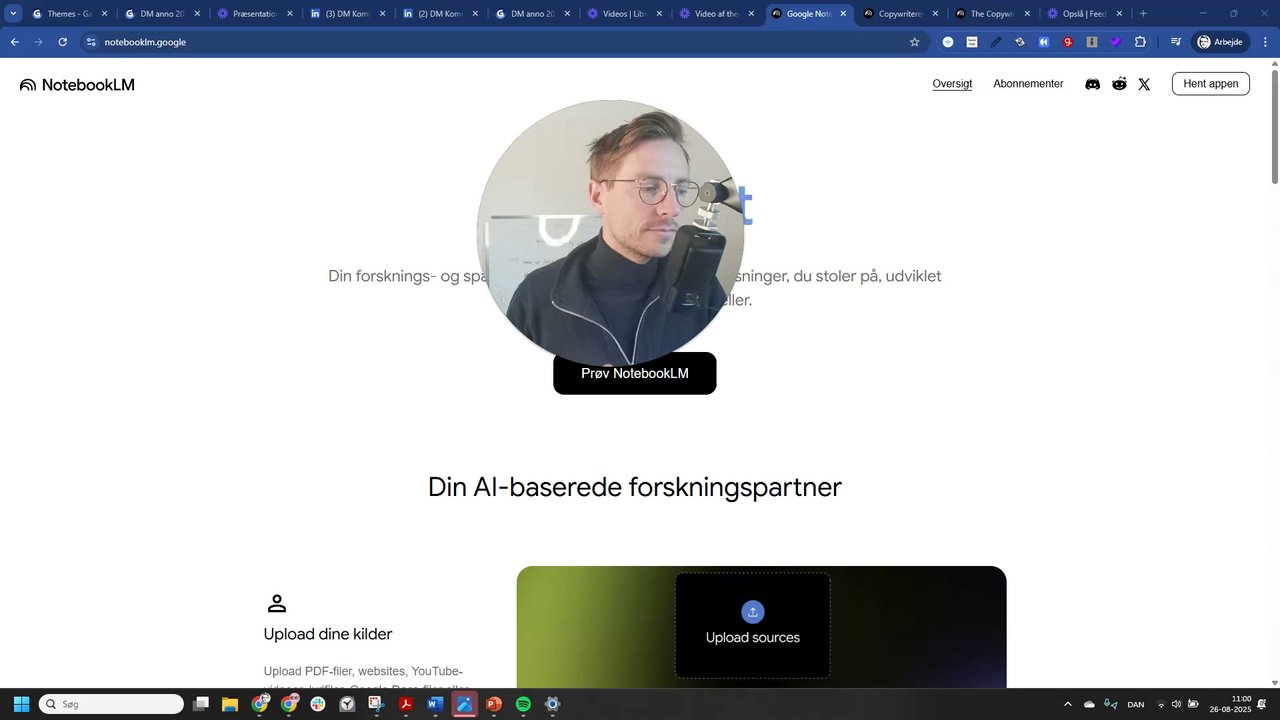Click the circular webcam video overlay
Viewport: 1280px width, 720px height.
[x=610, y=233]
